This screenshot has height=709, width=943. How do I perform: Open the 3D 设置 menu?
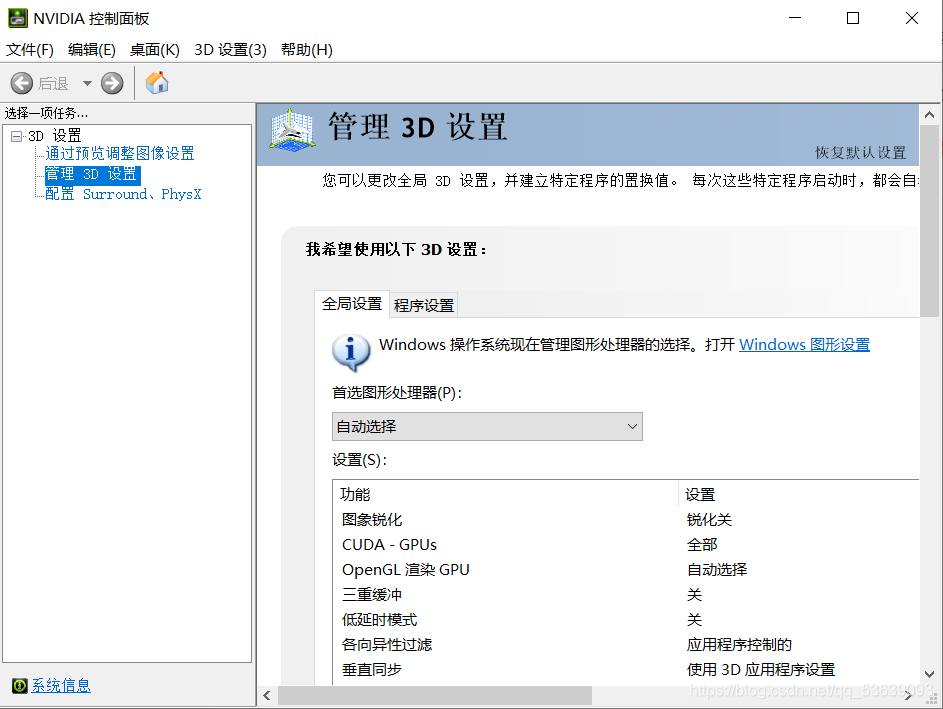(230, 49)
